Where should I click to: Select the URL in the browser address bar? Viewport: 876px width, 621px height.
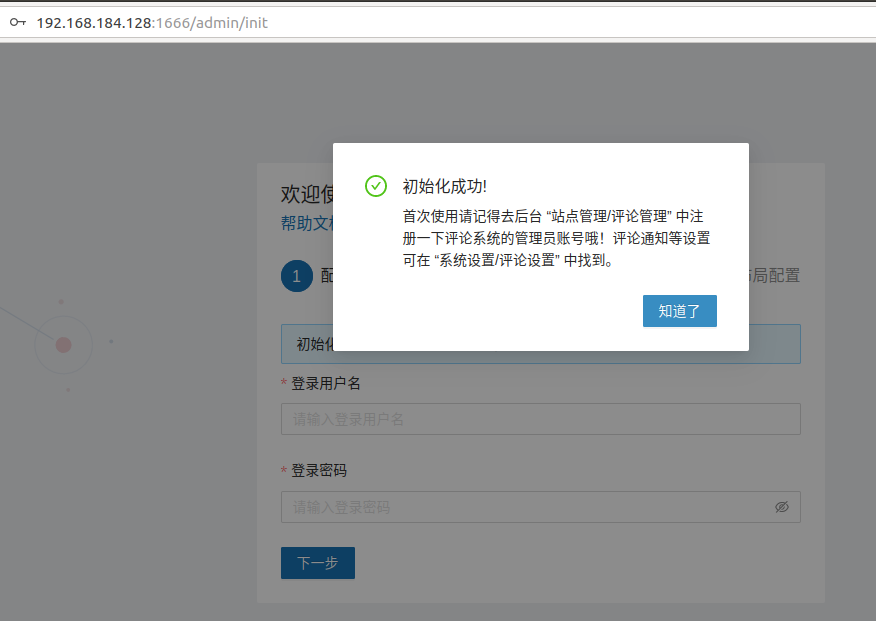point(150,22)
